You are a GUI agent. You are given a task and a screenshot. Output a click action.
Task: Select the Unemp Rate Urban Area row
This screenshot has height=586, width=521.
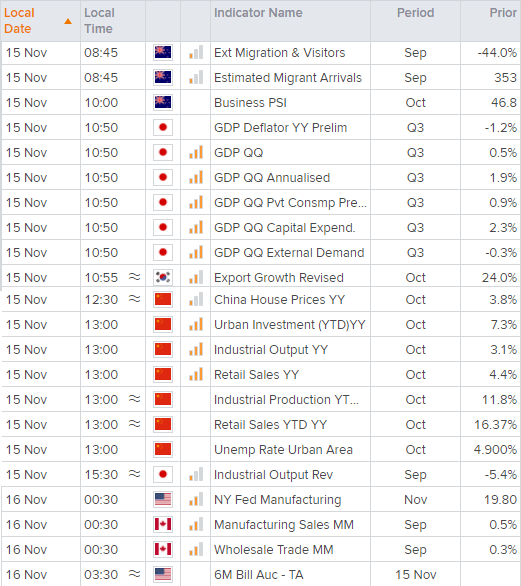[x=260, y=449]
